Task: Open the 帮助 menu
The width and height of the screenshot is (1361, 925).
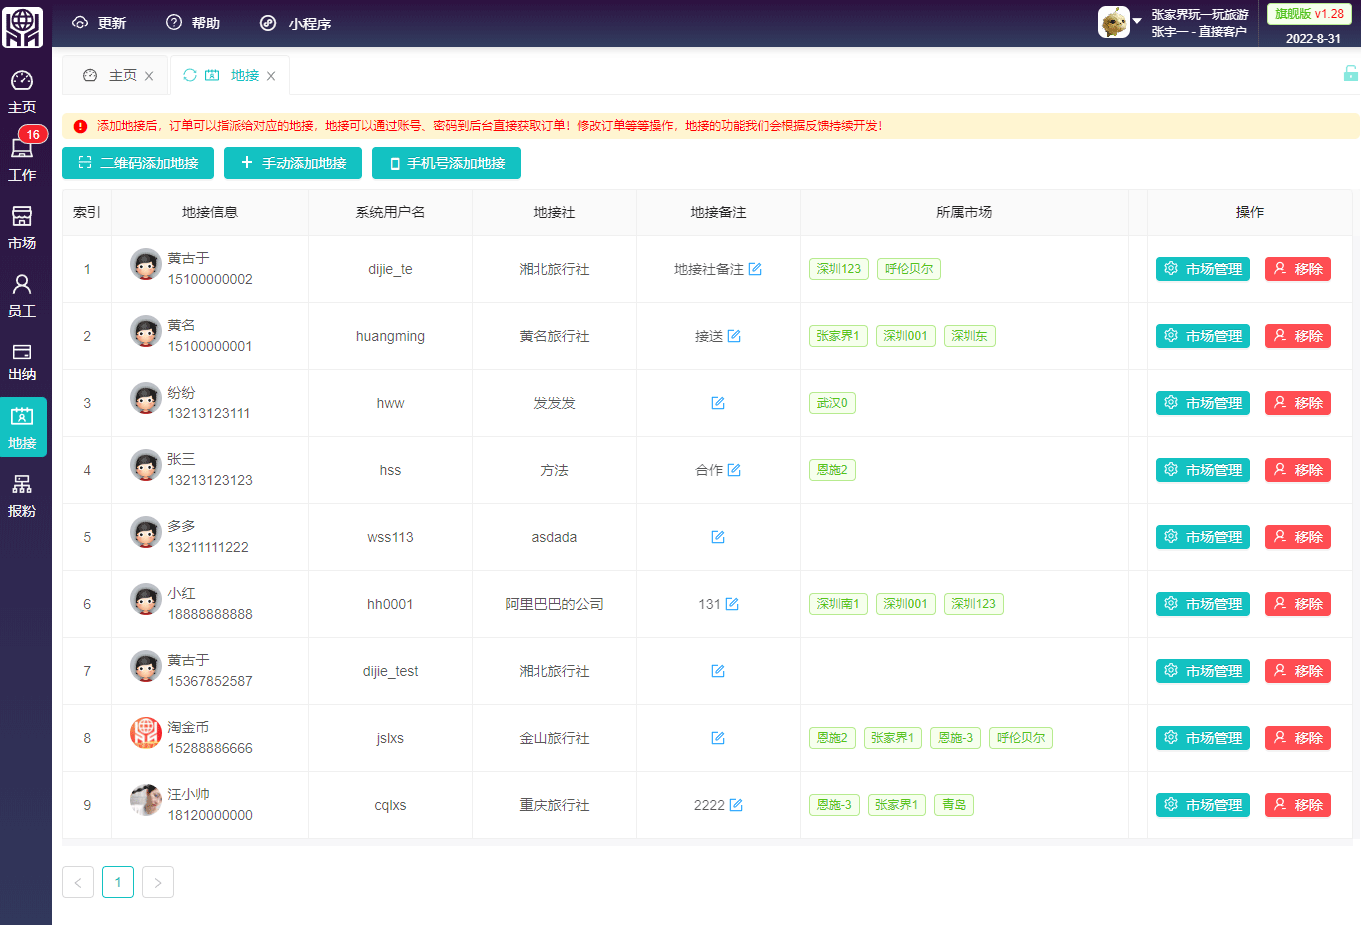Action: point(193,23)
